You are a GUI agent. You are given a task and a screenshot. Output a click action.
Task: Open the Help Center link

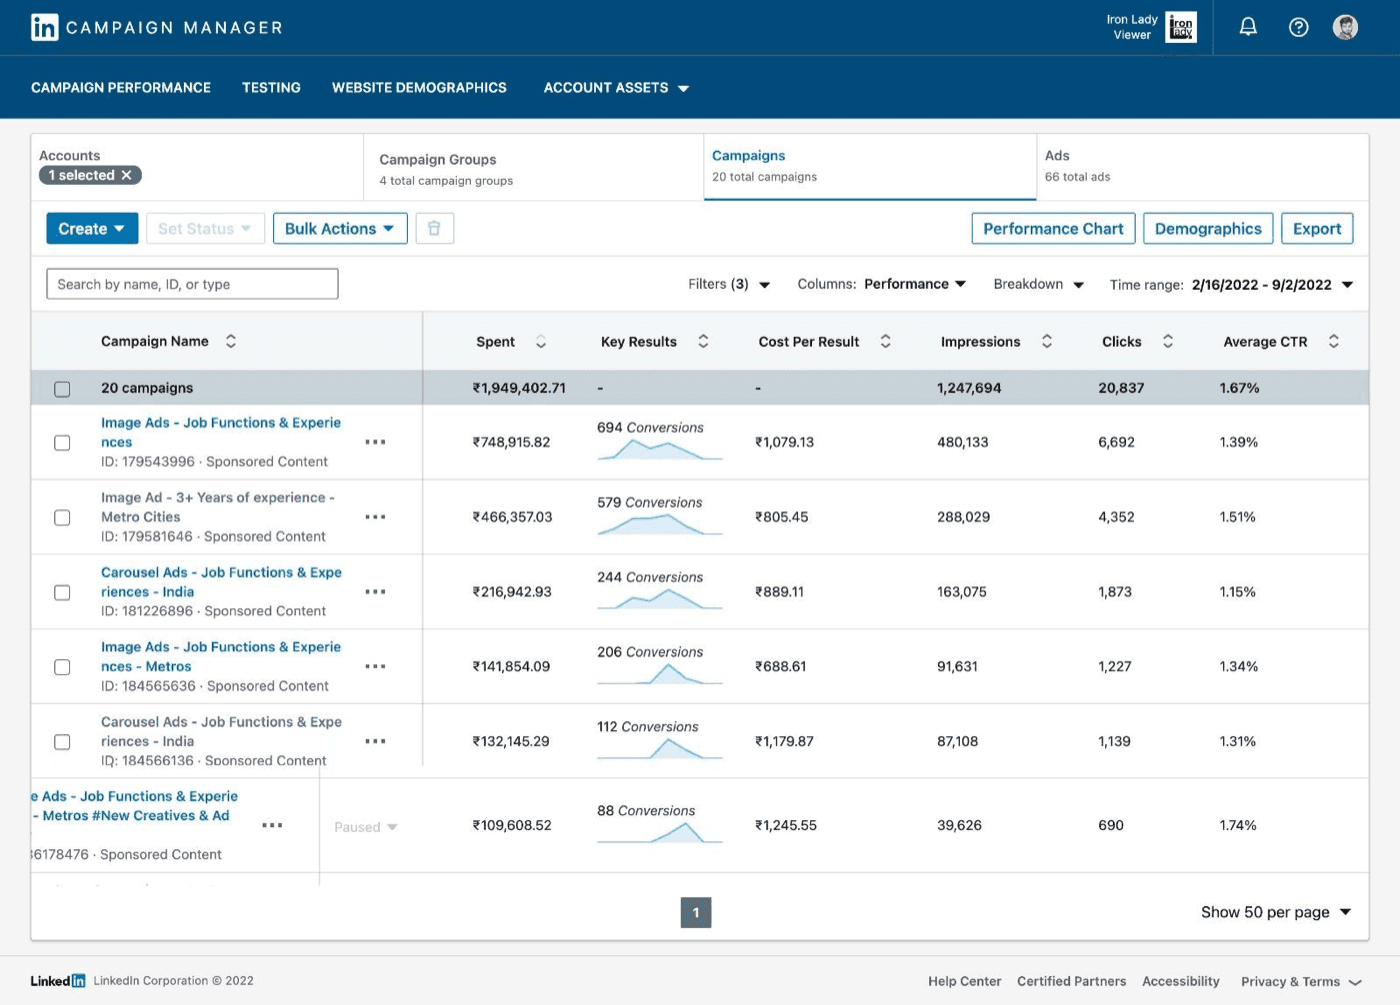pyautogui.click(x=964, y=981)
